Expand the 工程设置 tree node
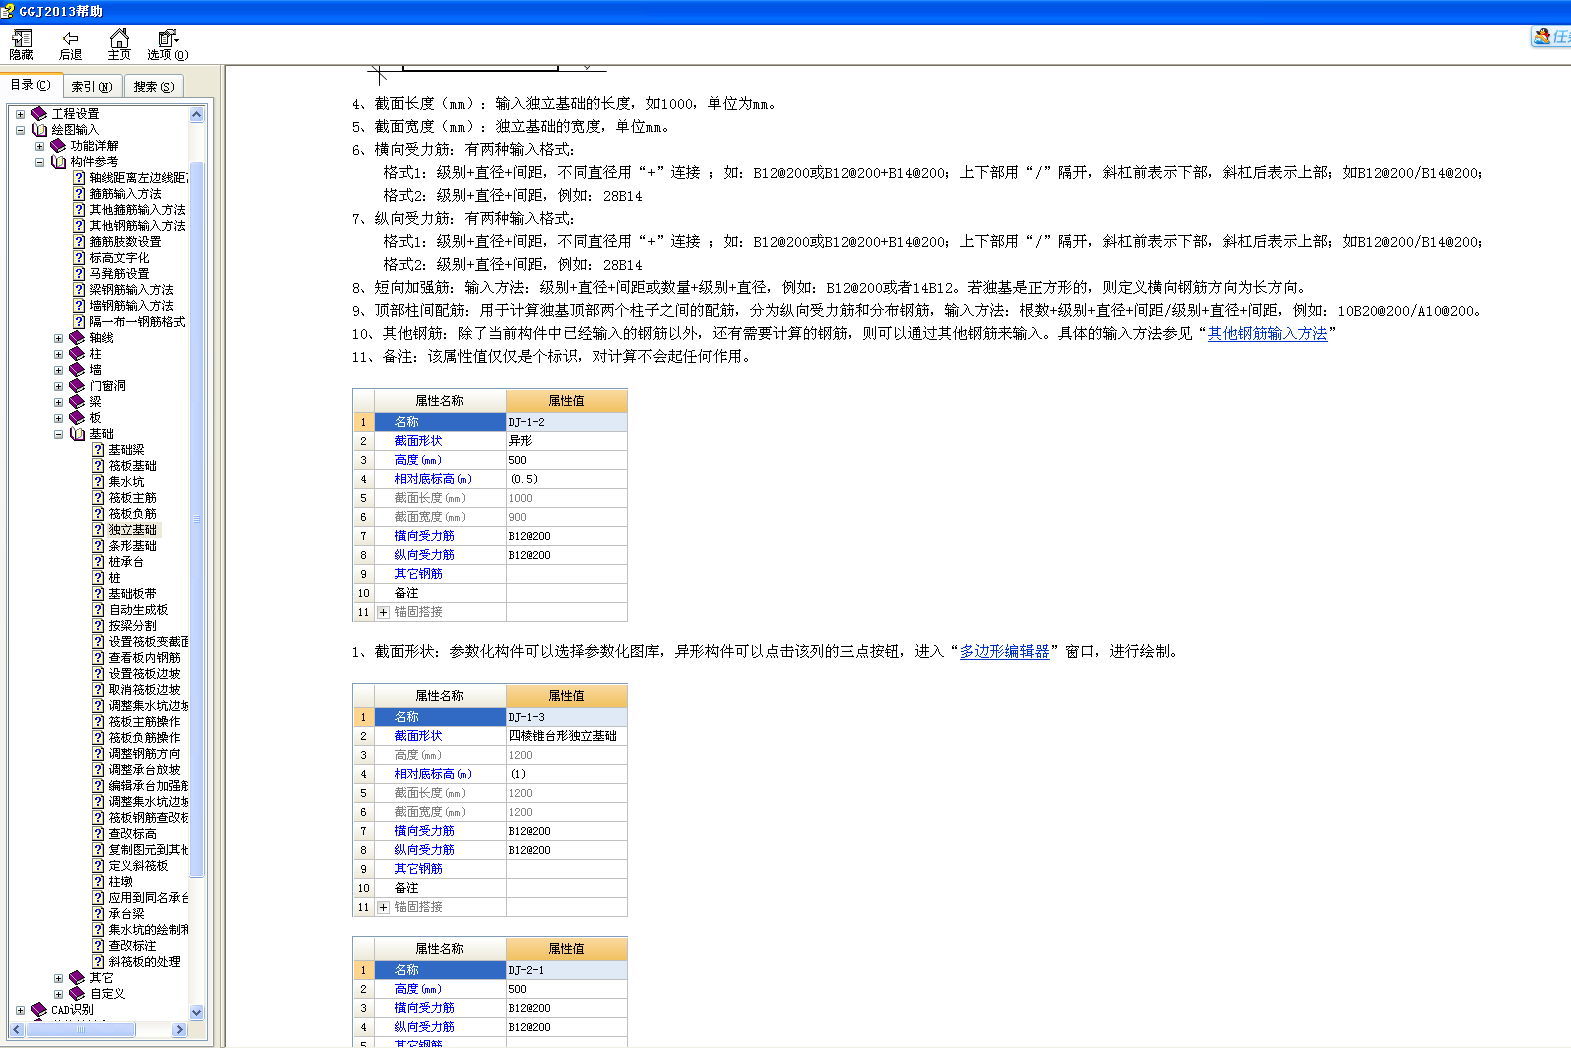Viewport: 1571px width, 1048px height. tap(20, 114)
